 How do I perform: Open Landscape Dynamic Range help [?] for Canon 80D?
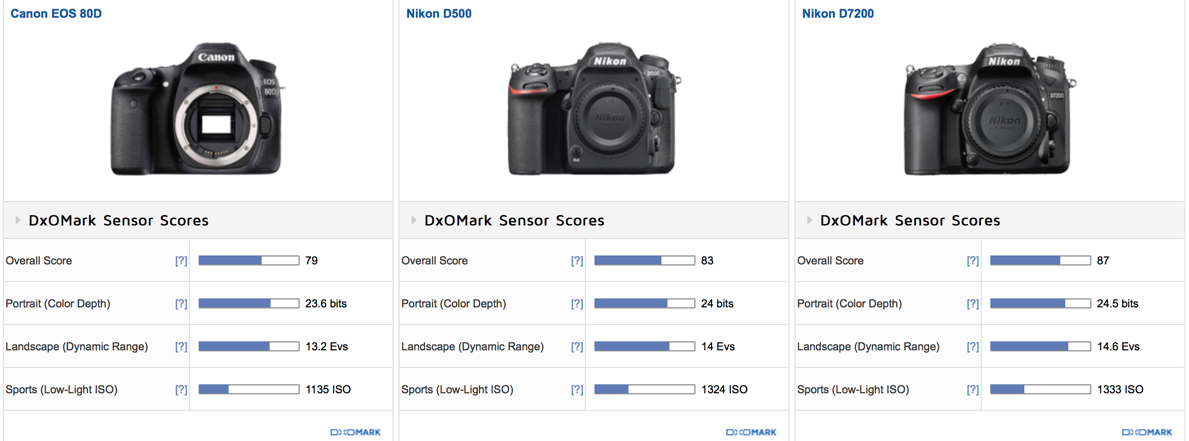click(181, 347)
